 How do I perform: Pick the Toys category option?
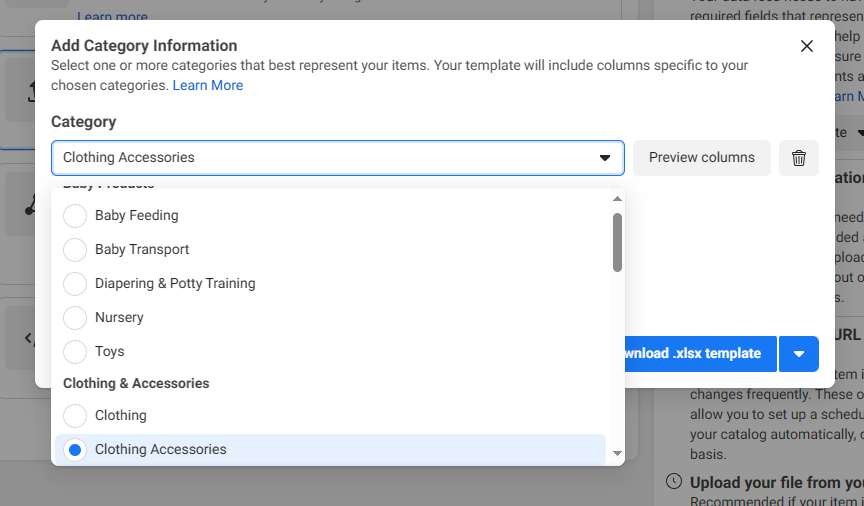[x=75, y=352]
